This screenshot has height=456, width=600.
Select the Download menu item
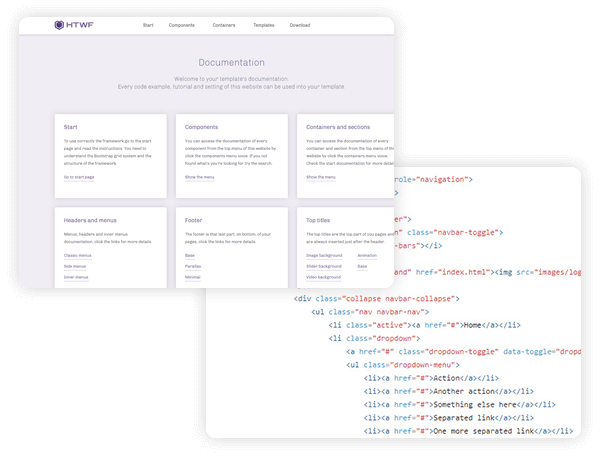[300, 25]
